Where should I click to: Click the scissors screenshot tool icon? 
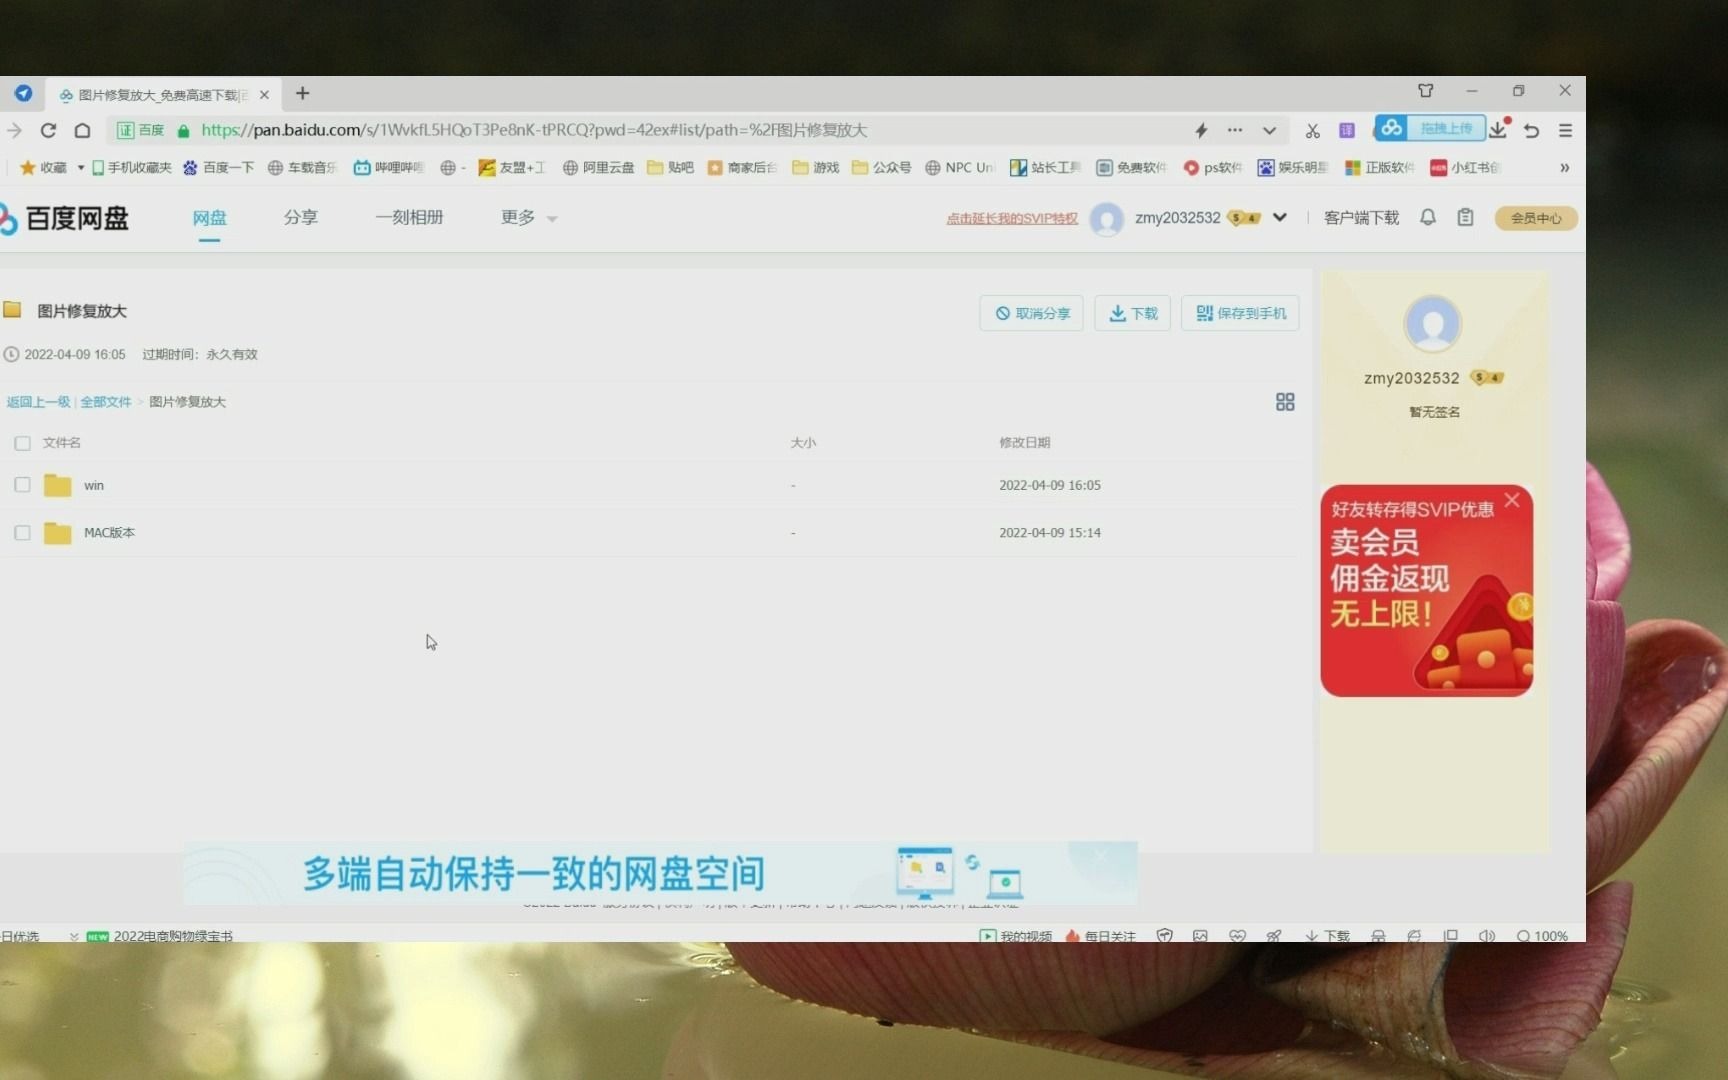point(1313,131)
